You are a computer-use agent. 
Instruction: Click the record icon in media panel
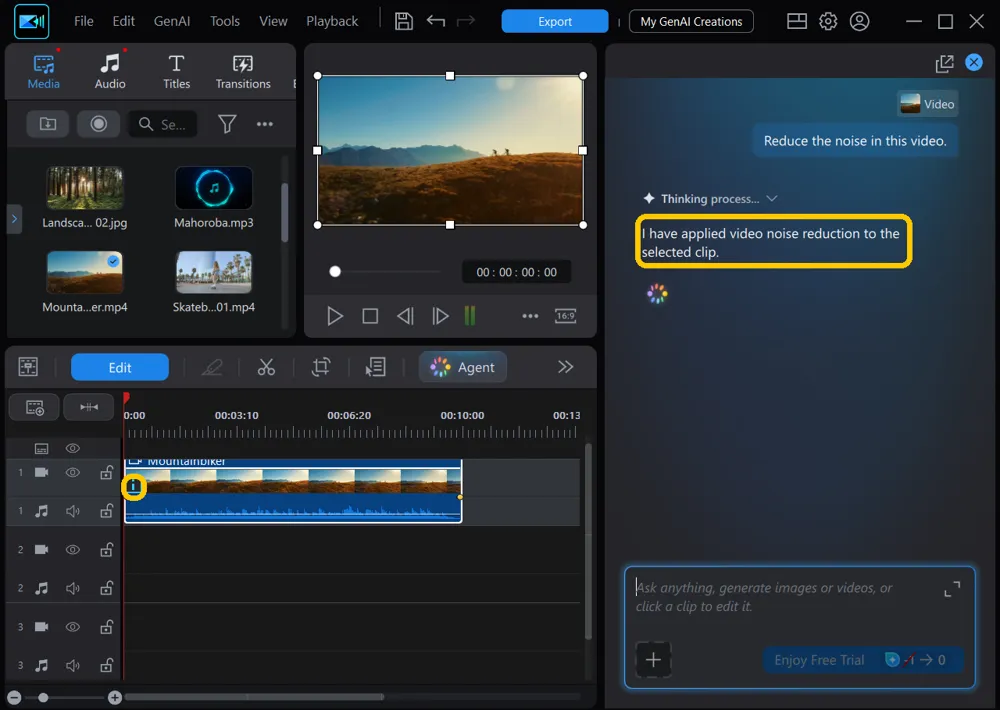[x=98, y=124]
